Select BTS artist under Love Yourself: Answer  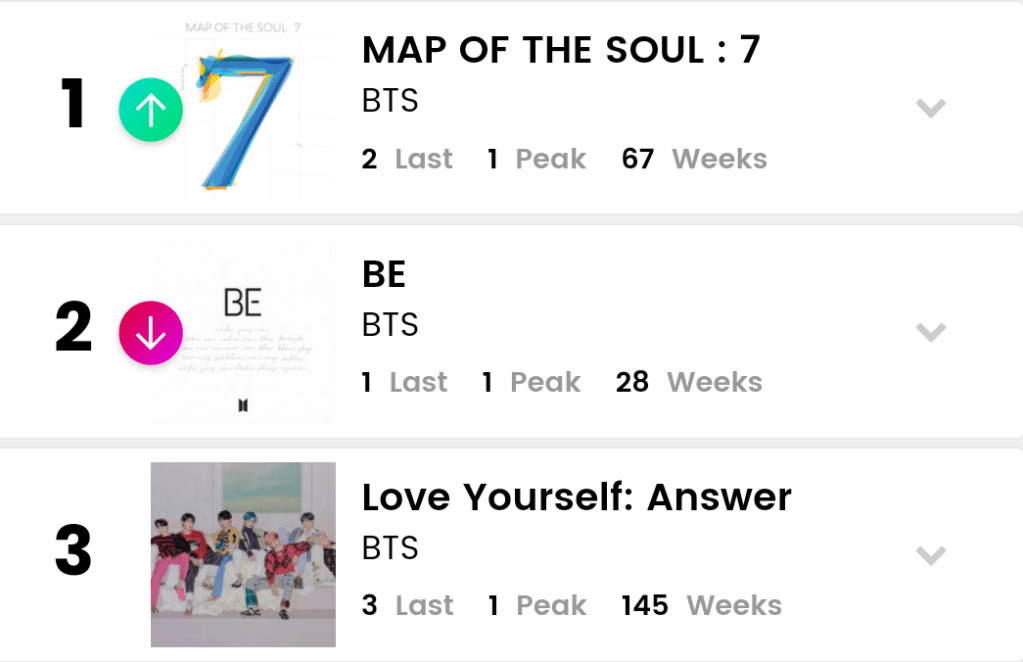[x=390, y=548]
